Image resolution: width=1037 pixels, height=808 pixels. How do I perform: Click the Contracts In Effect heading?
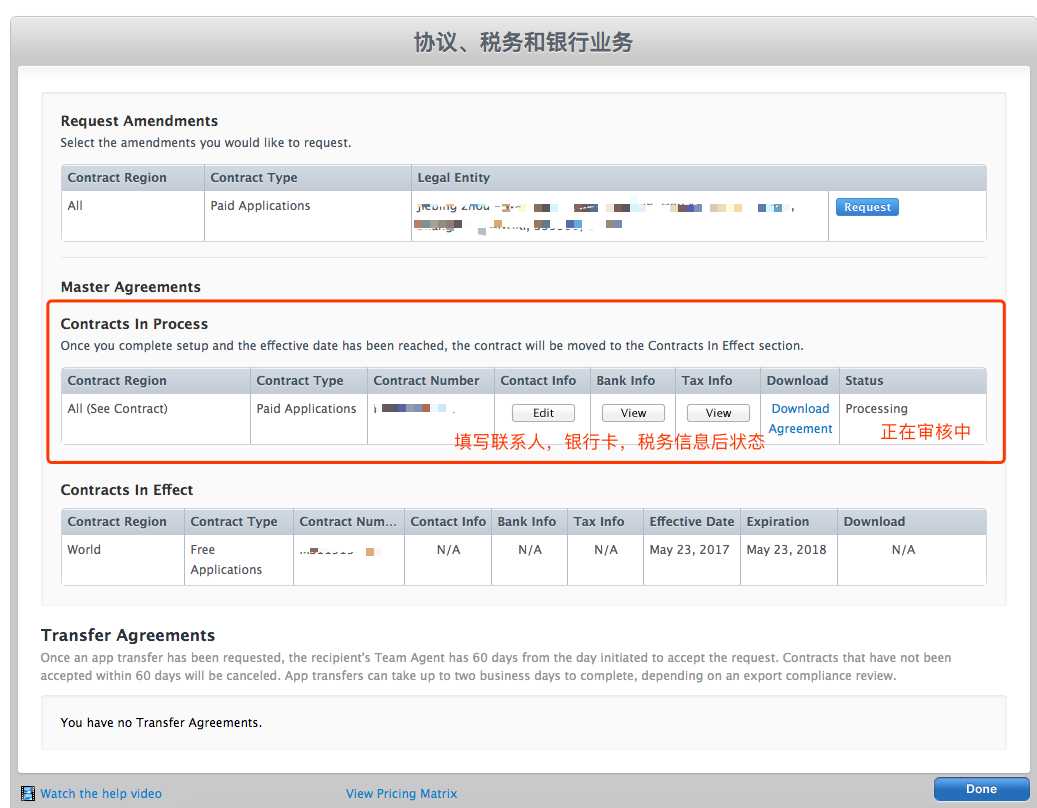pos(126,489)
